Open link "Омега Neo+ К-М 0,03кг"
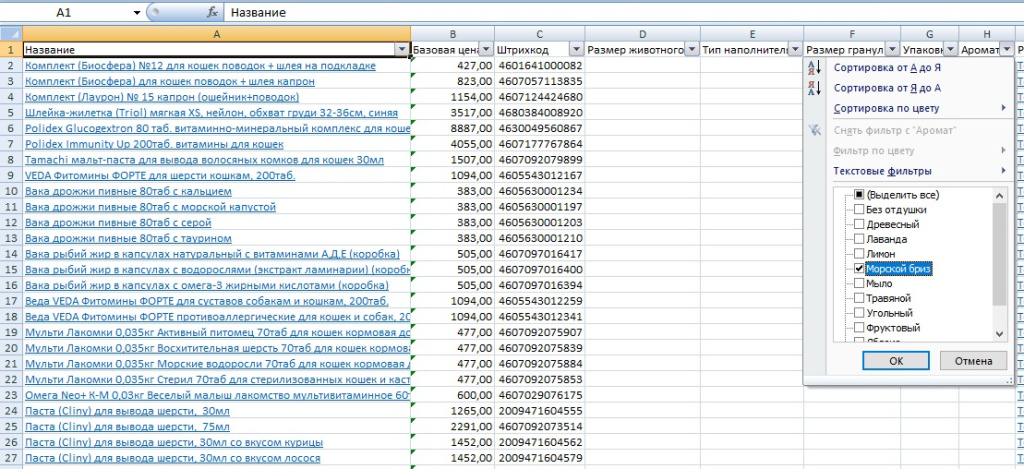 [217, 395]
